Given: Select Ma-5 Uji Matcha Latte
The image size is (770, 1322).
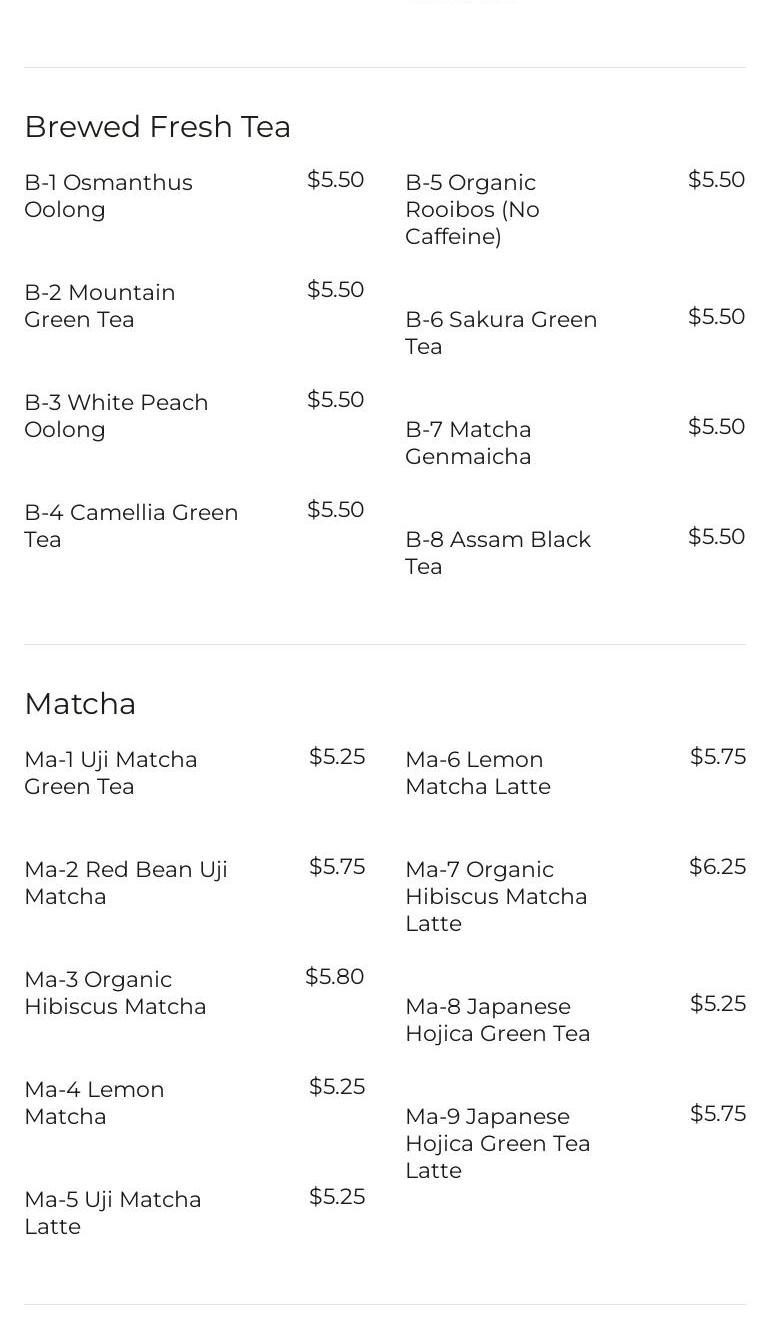Looking at the screenshot, I should 112,1213.
